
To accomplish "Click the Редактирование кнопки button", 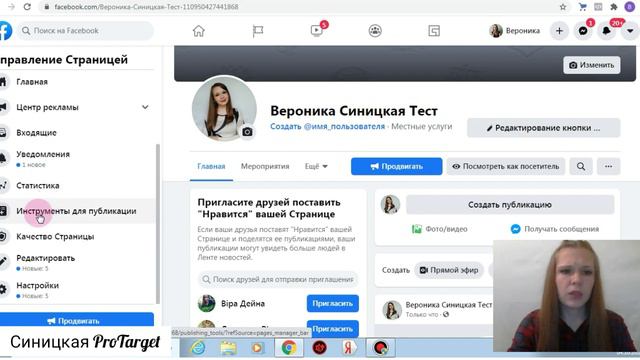I will pyautogui.click(x=544, y=128).
